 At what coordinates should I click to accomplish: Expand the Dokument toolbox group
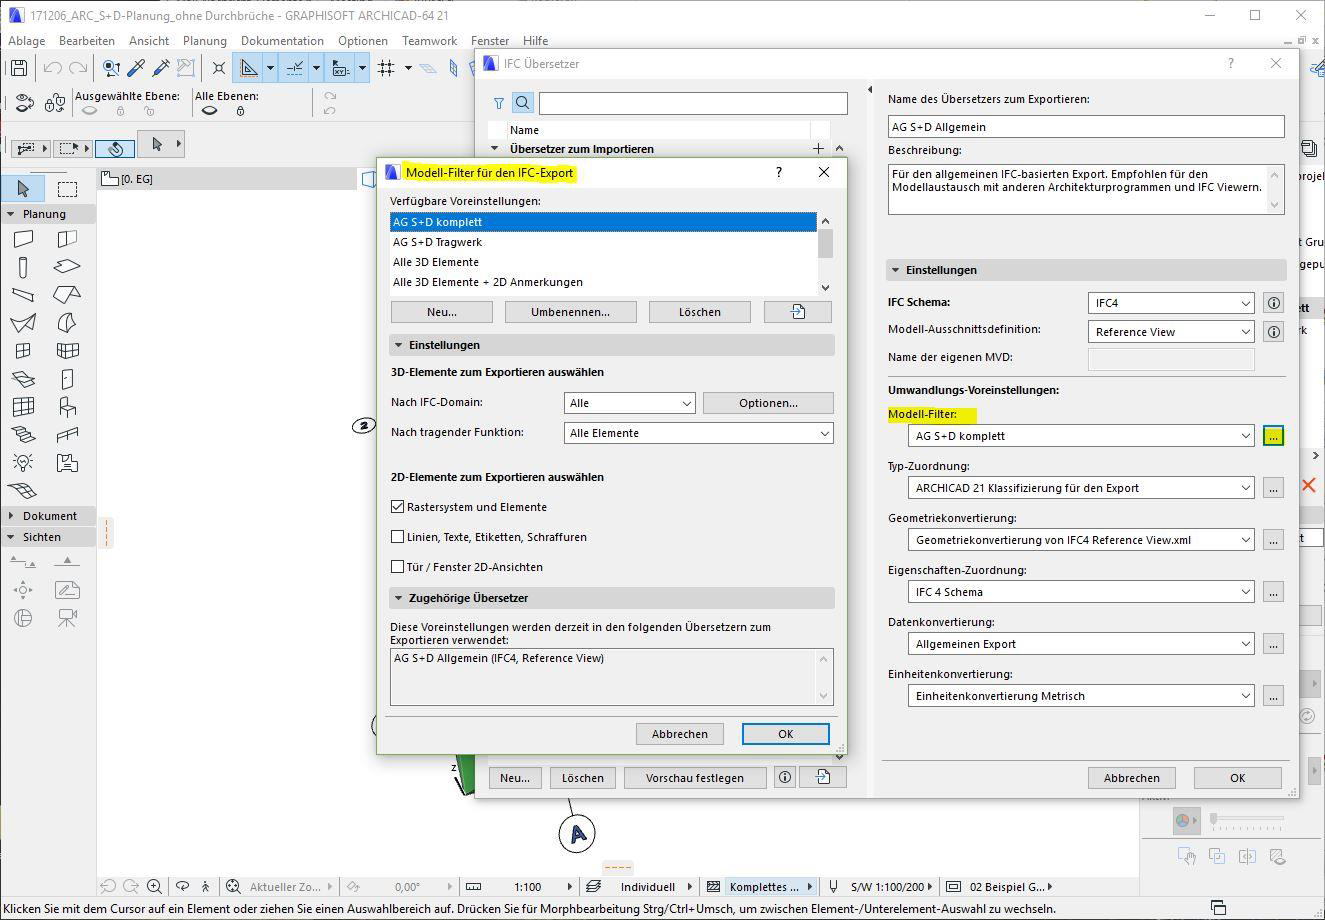[x=11, y=516]
